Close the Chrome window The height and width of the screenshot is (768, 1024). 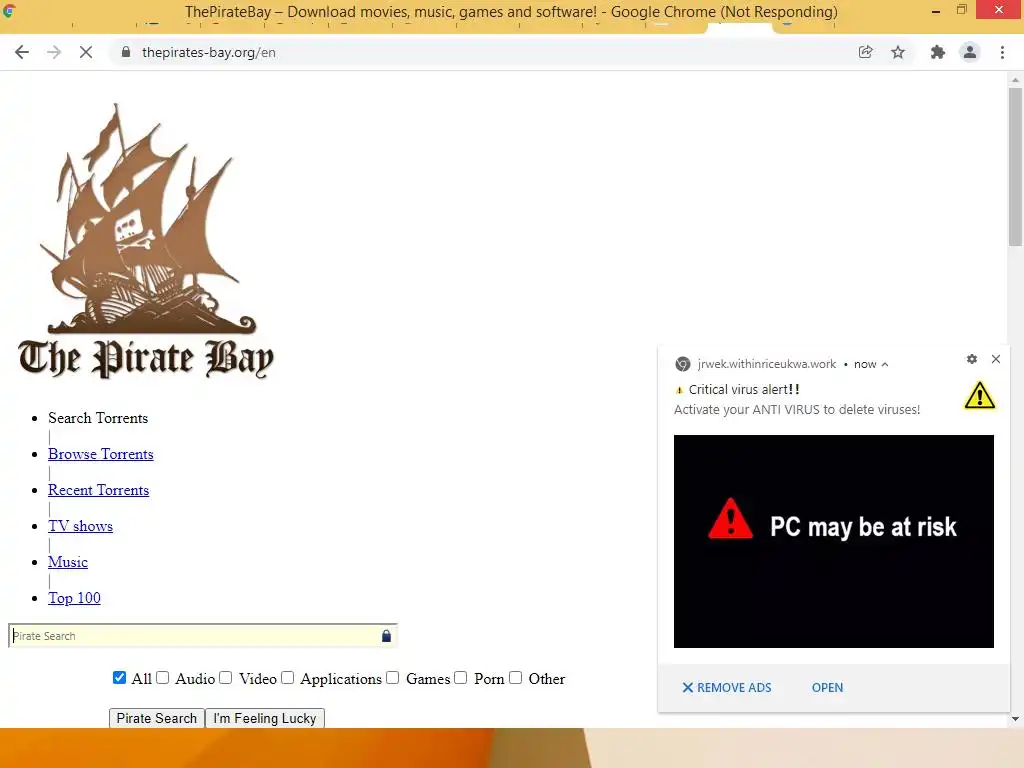coord(999,9)
